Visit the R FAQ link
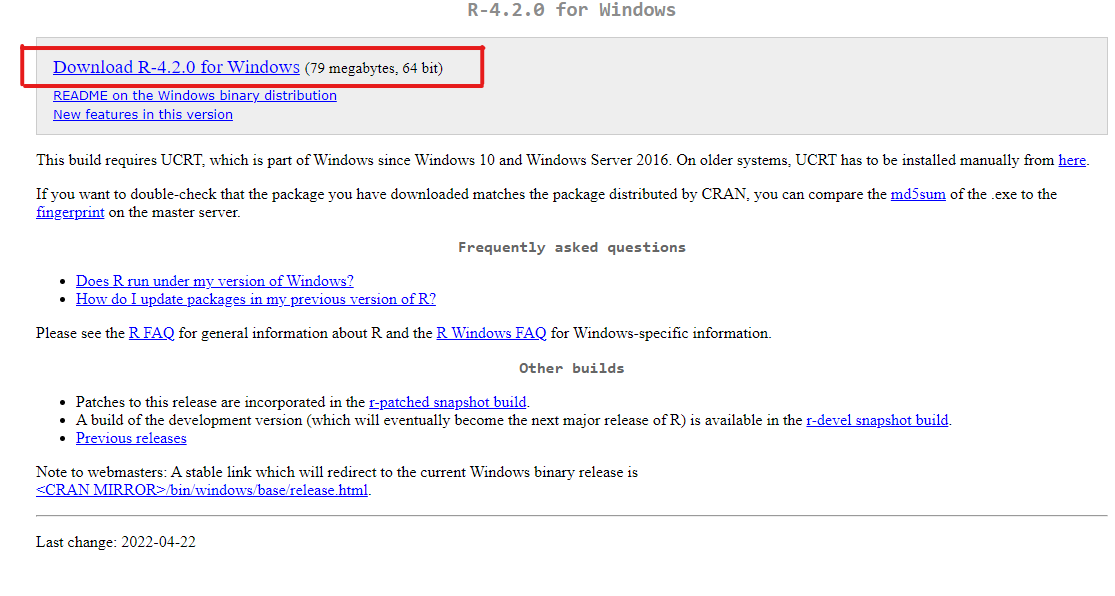 [151, 333]
